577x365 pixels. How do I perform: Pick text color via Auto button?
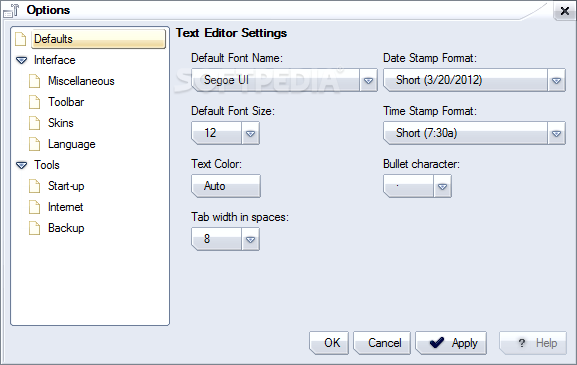226,186
